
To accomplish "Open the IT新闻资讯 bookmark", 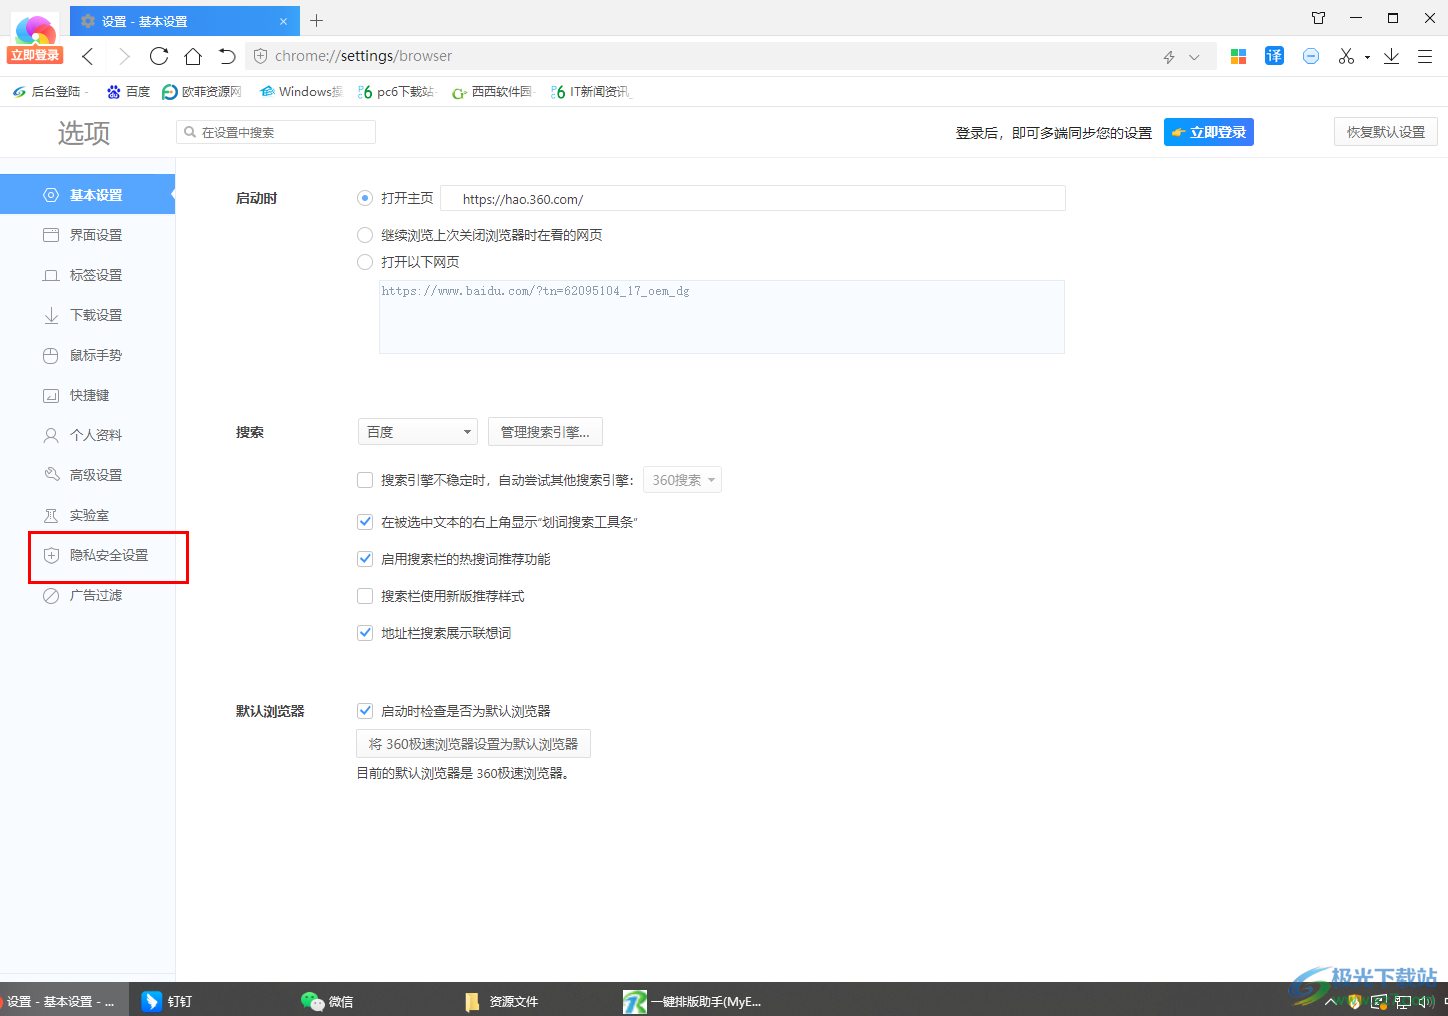I will coord(590,91).
